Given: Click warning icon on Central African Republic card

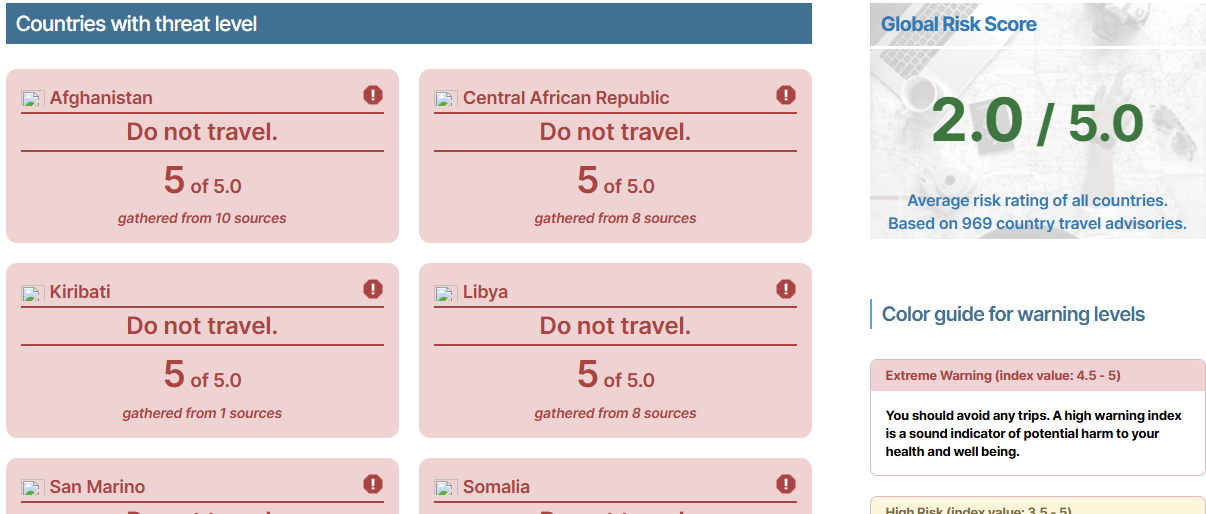Looking at the screenshot, I should click(786, 95).
